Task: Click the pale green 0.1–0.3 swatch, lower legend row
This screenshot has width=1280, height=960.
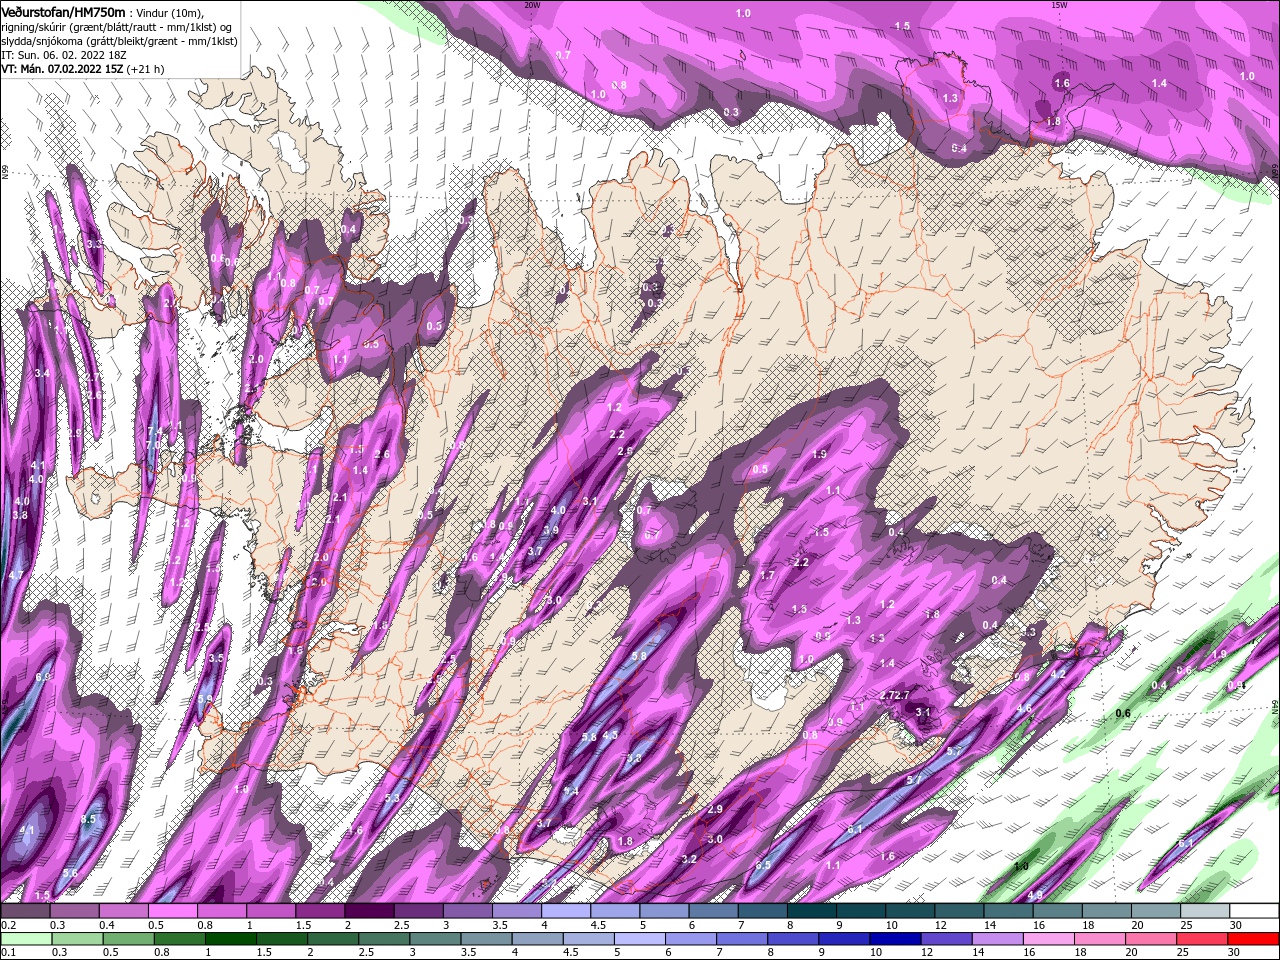Action: click(x=25, y=938)
